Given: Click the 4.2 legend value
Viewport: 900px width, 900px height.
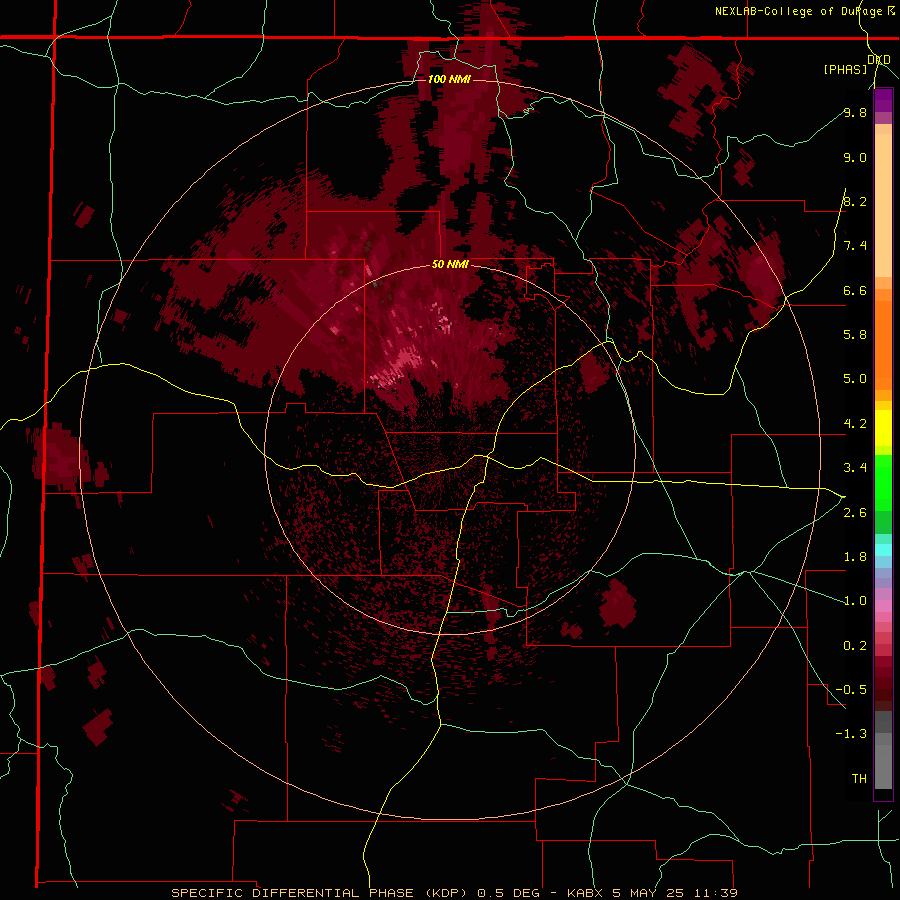Looking at the screenshot, I should (855, 424).
